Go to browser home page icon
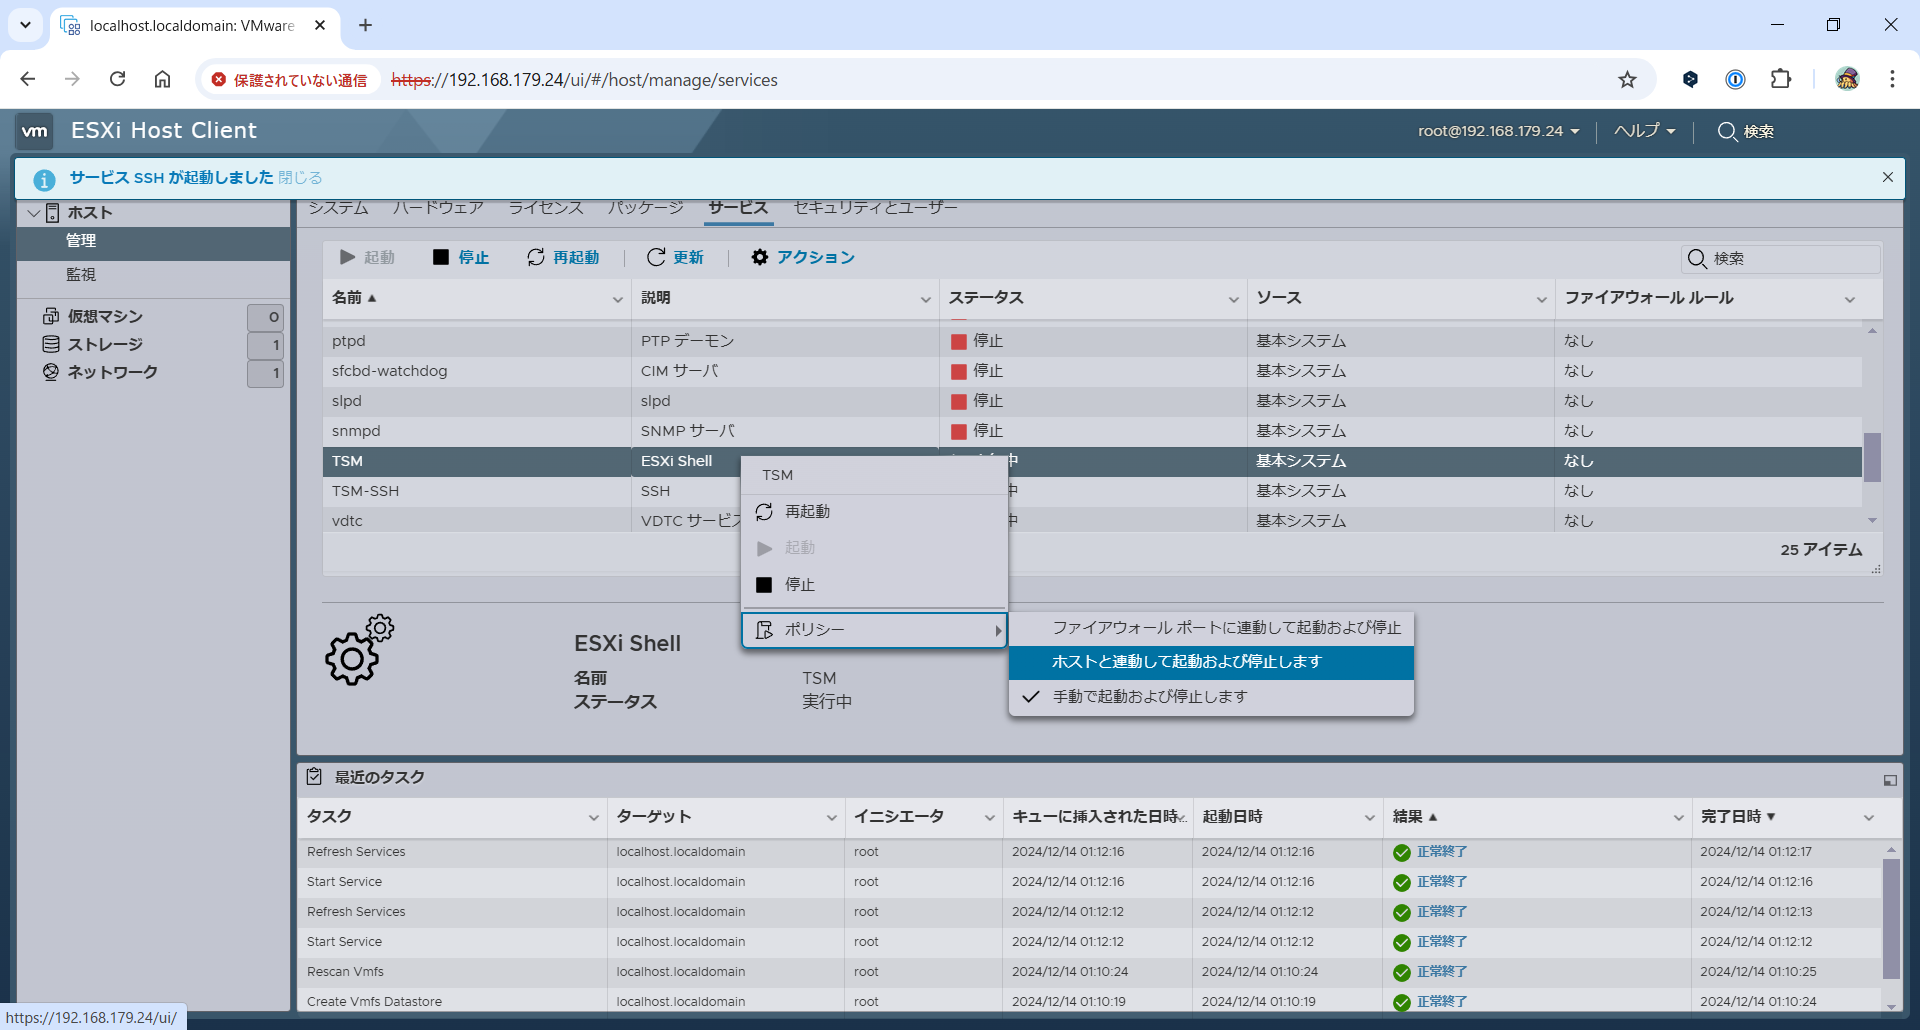Image resolution: width=1920 pixels, height=1030 pixels. pos(162,79)
